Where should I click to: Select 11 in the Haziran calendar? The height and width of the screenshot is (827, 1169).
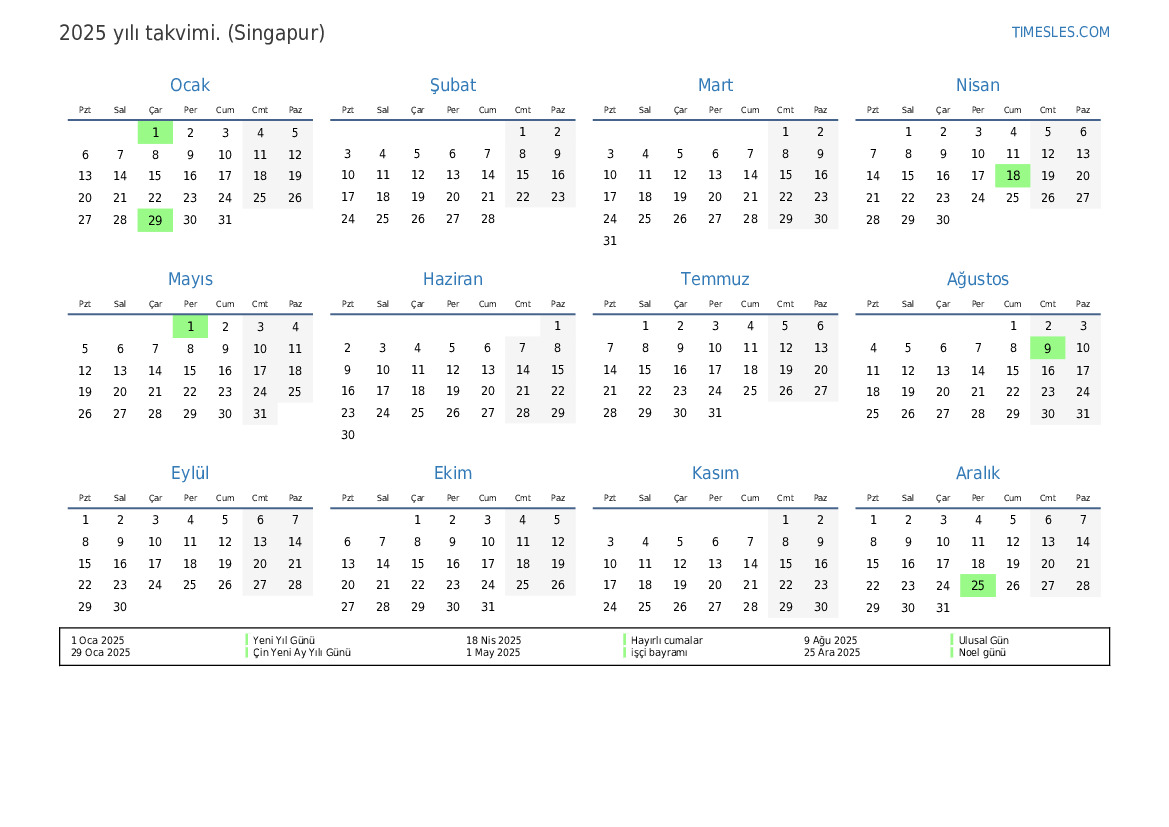click(x=418, y=370)
